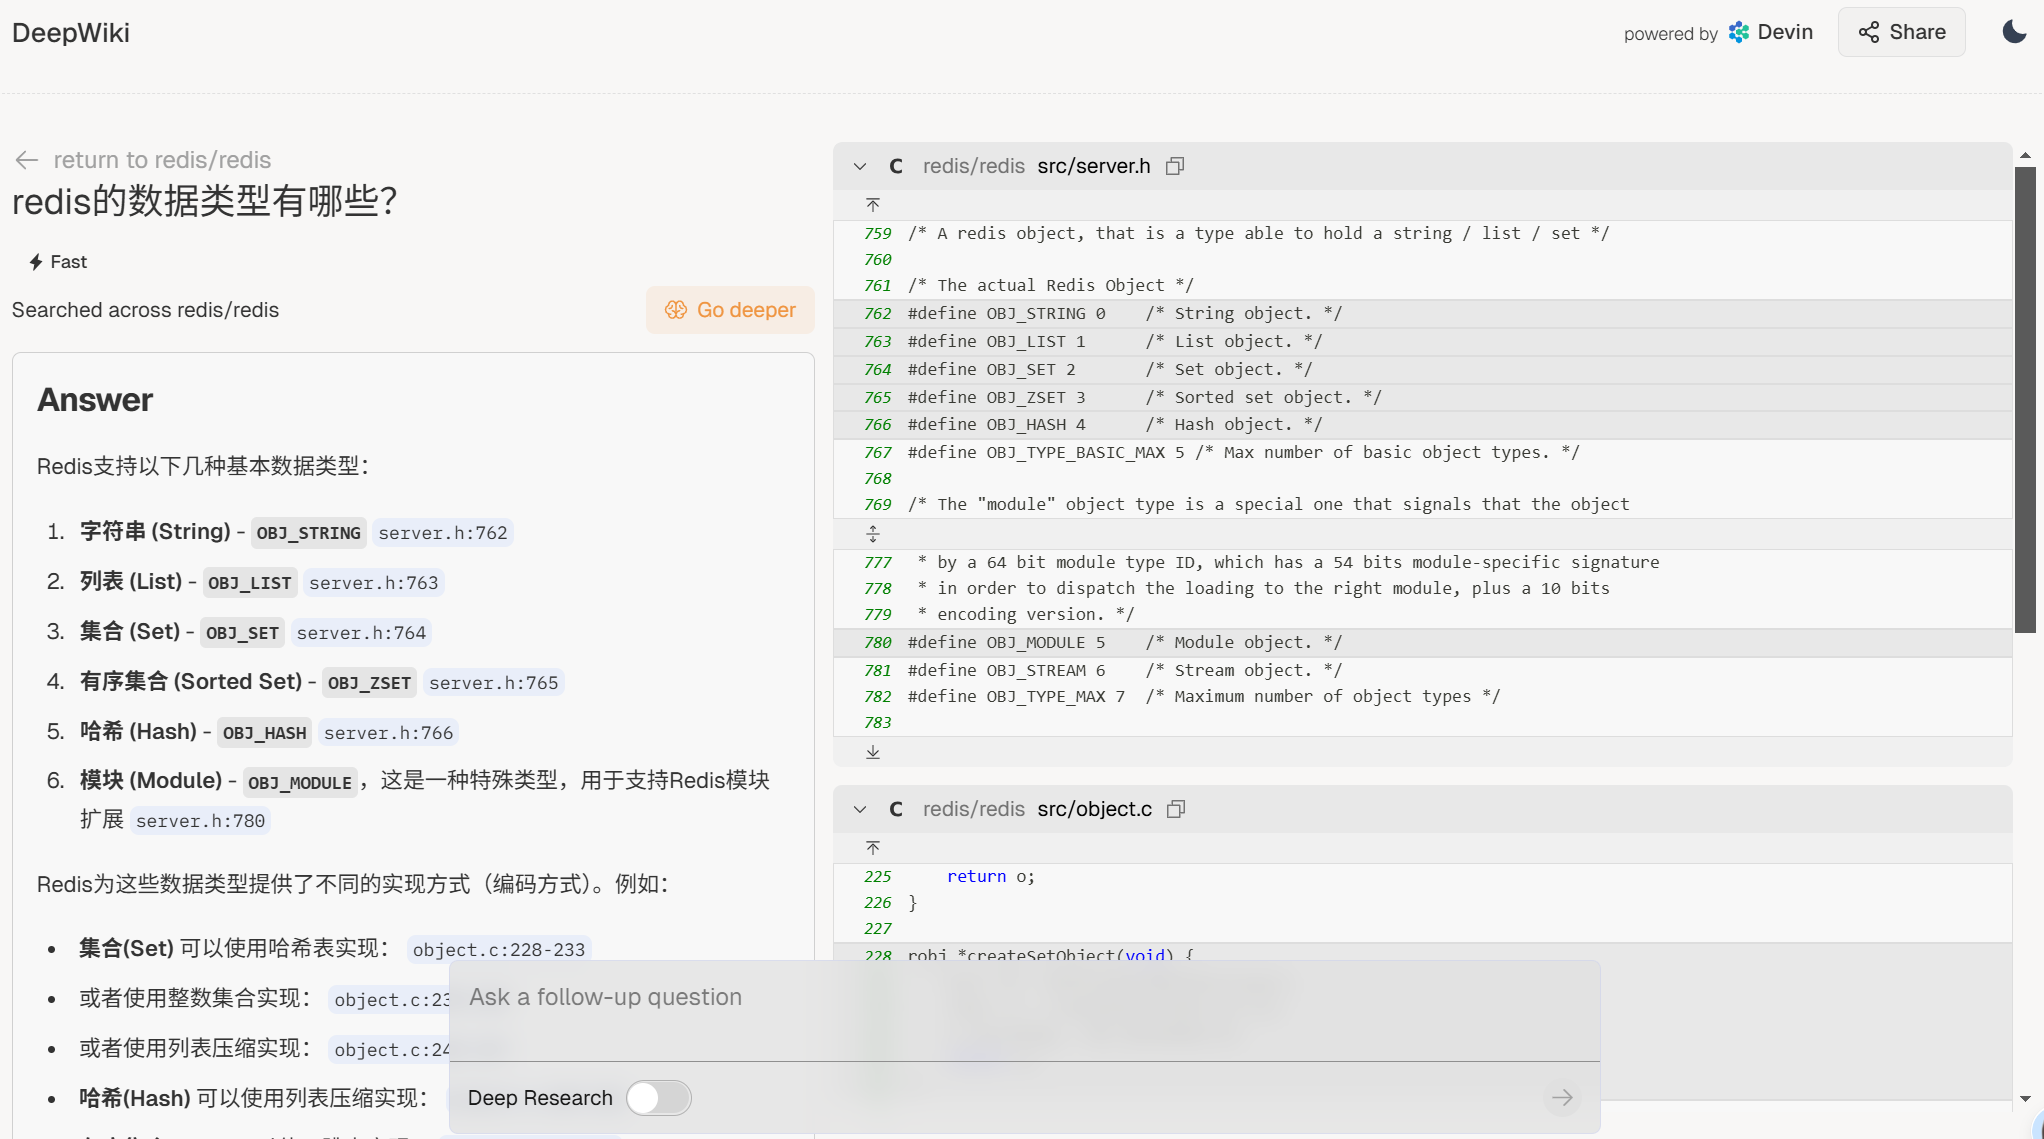Image resolution: width=2044 pixels, height=1139 pixels.
Task: Click the Answer heading
Action: coord(95,400)
